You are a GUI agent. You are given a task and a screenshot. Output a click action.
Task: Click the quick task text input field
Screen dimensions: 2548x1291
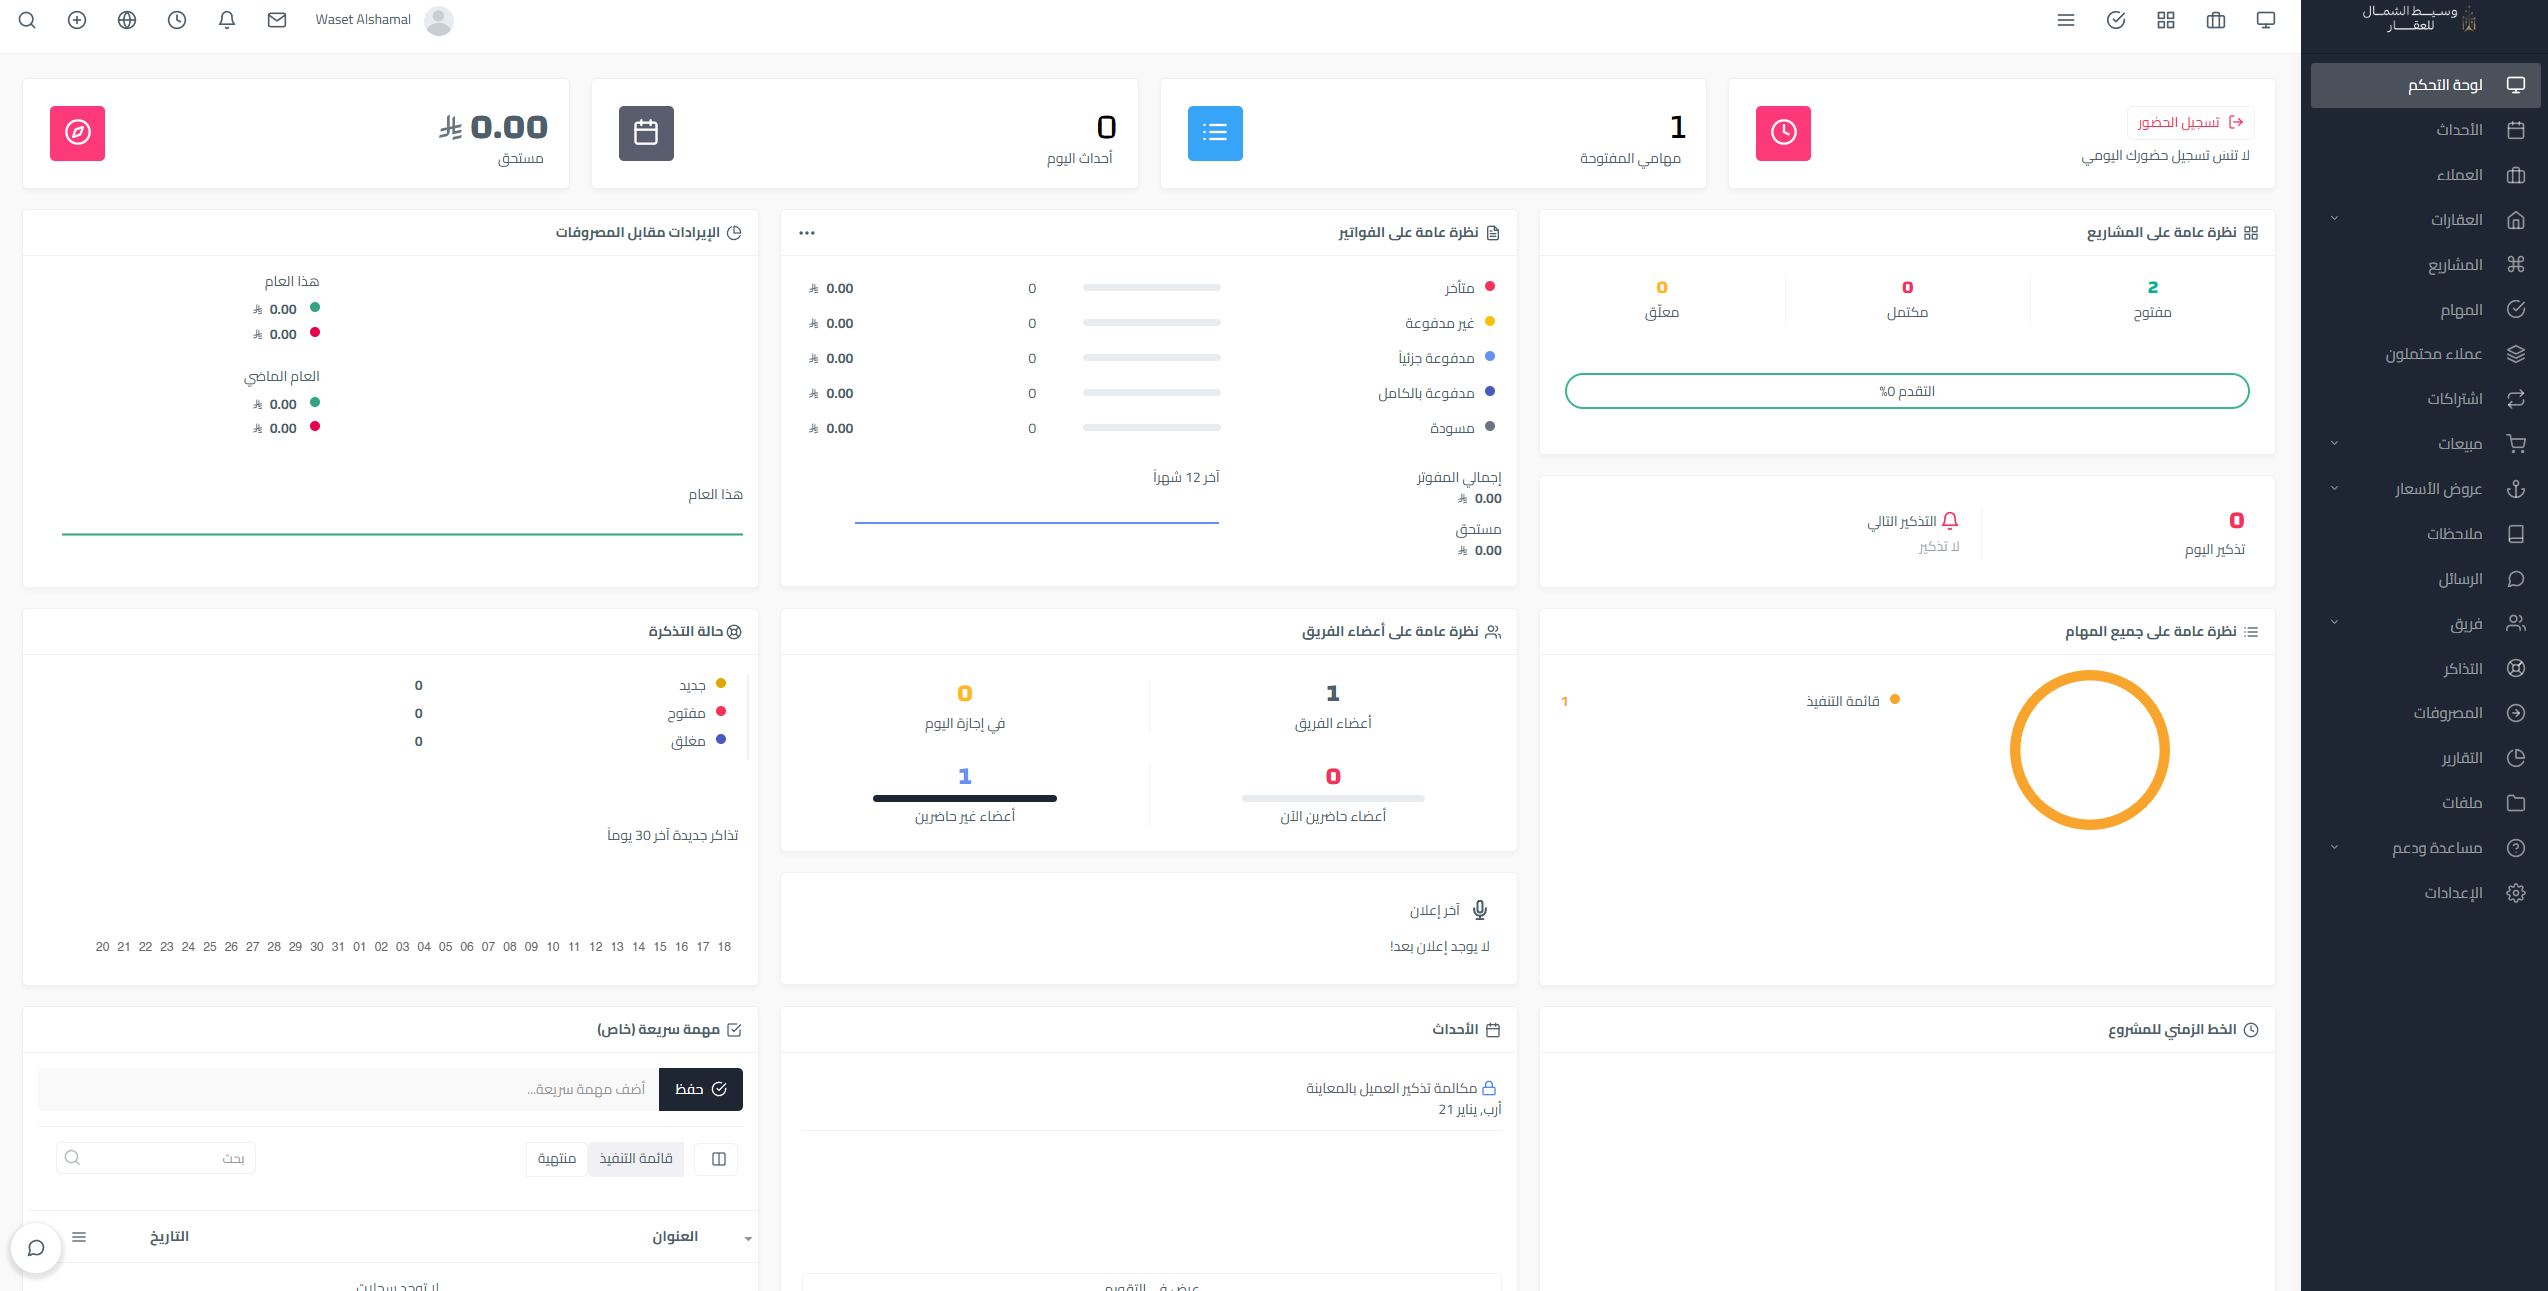tap(348, 1089)
